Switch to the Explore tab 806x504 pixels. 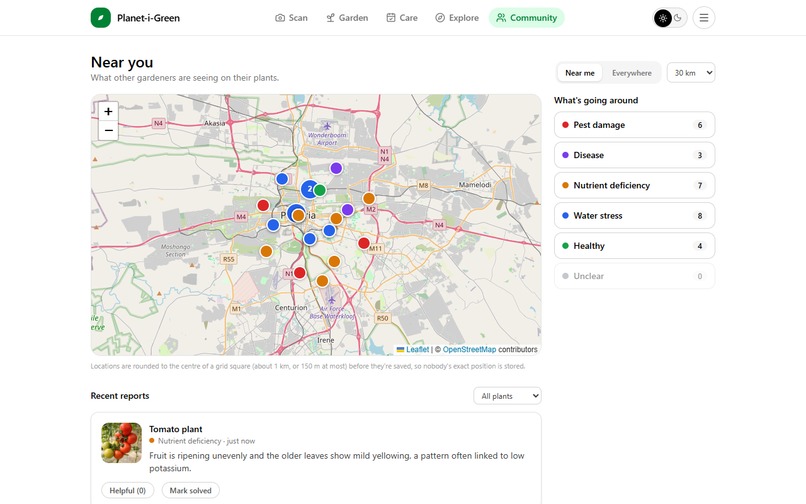(x=457, y=18)
